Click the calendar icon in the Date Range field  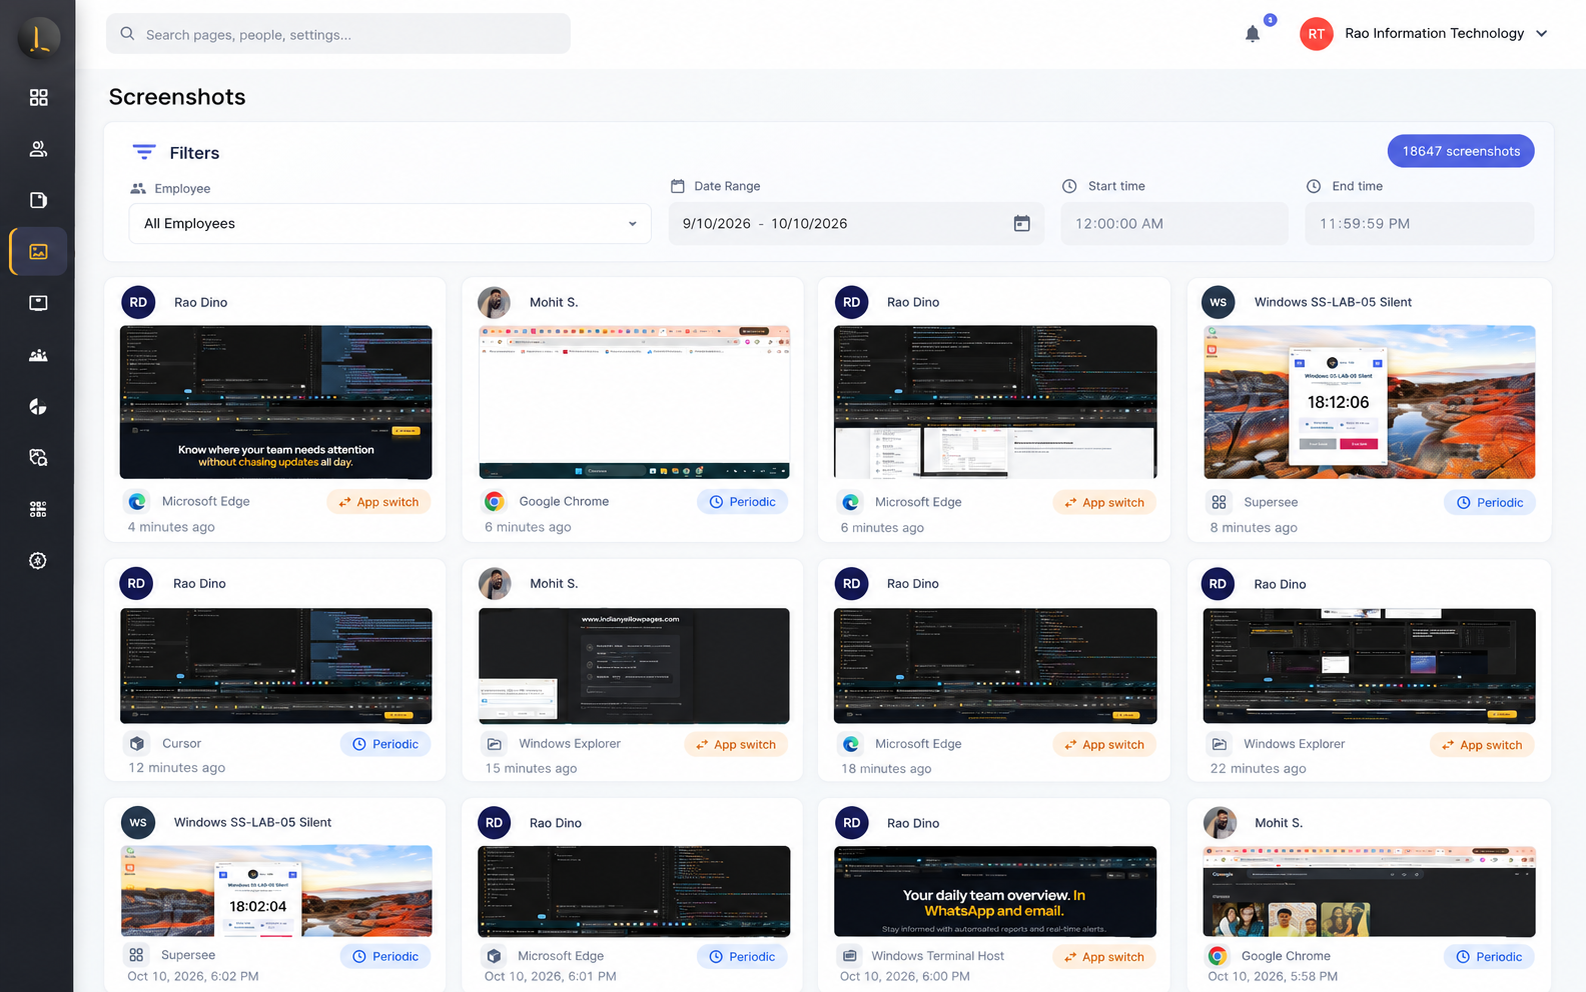pos(1021,224)
